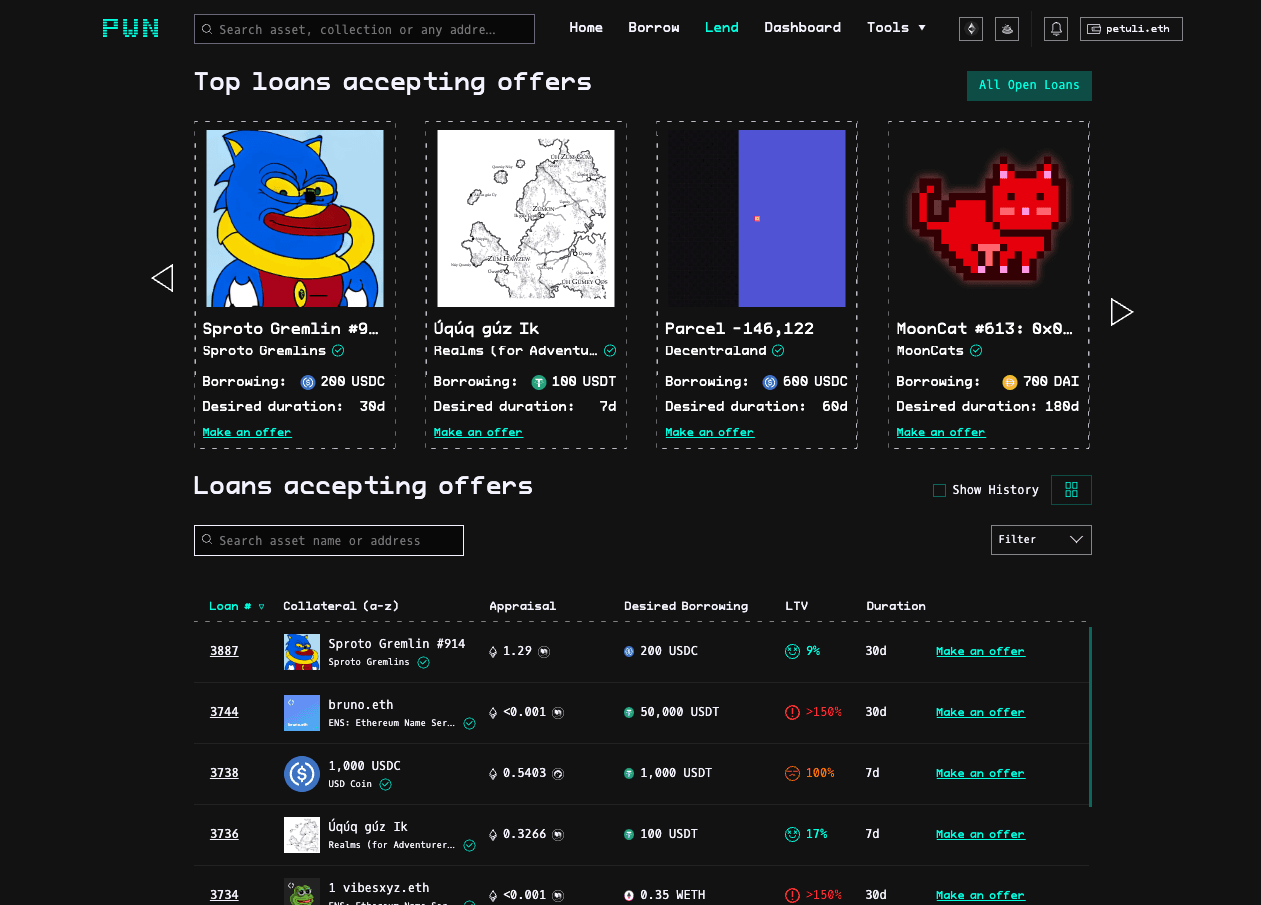Make an offer on Parcel -146,122 card
The width and height of the screenshot is (1261, 905).
click(x=709, y=432)
